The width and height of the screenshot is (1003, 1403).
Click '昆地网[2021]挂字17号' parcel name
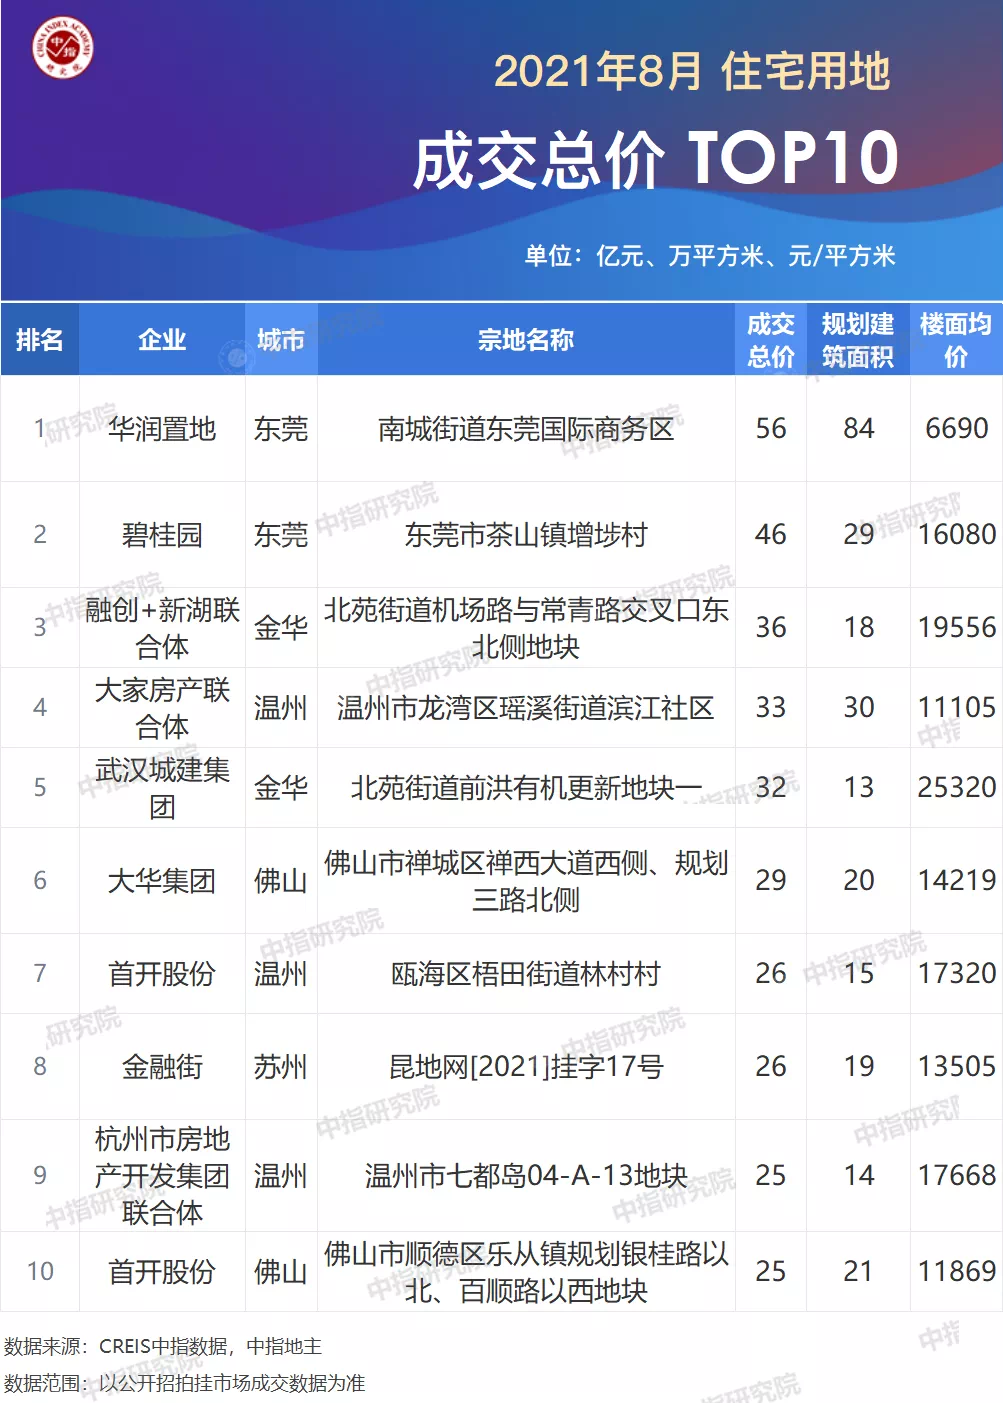[x=526, y=1067]
